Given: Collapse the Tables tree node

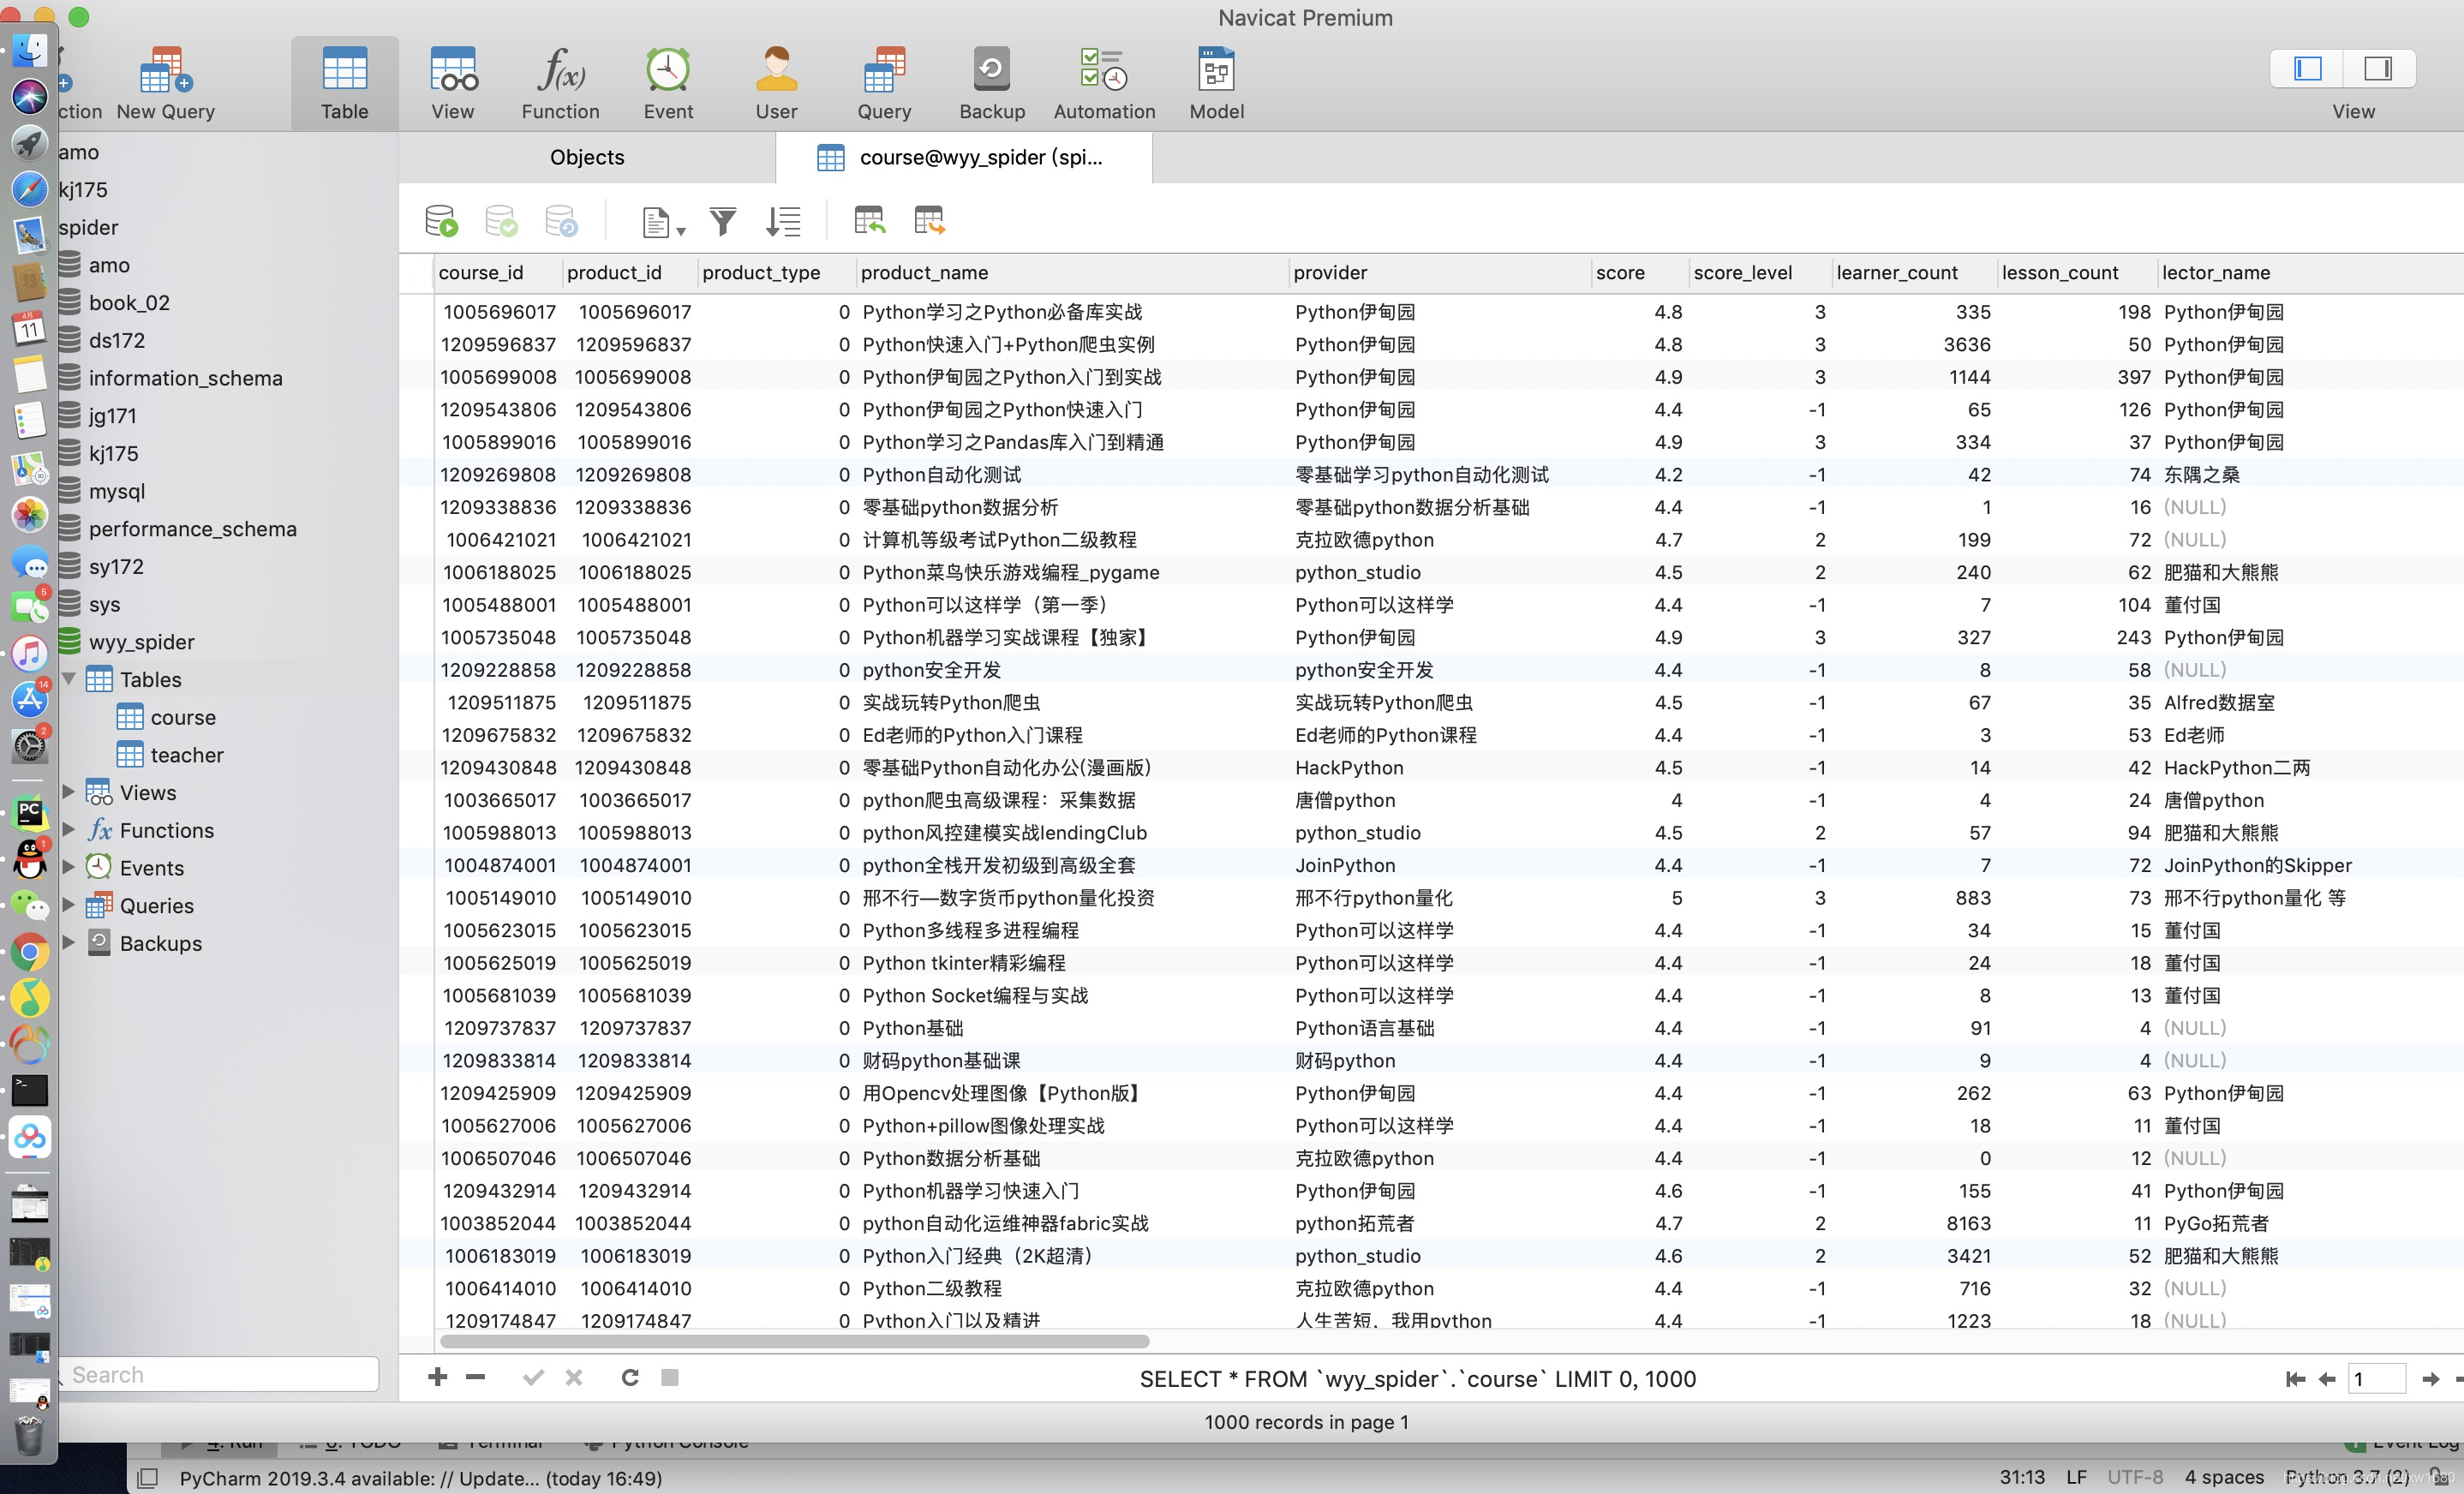Looking at the screenshot, I should pos(69,679).
